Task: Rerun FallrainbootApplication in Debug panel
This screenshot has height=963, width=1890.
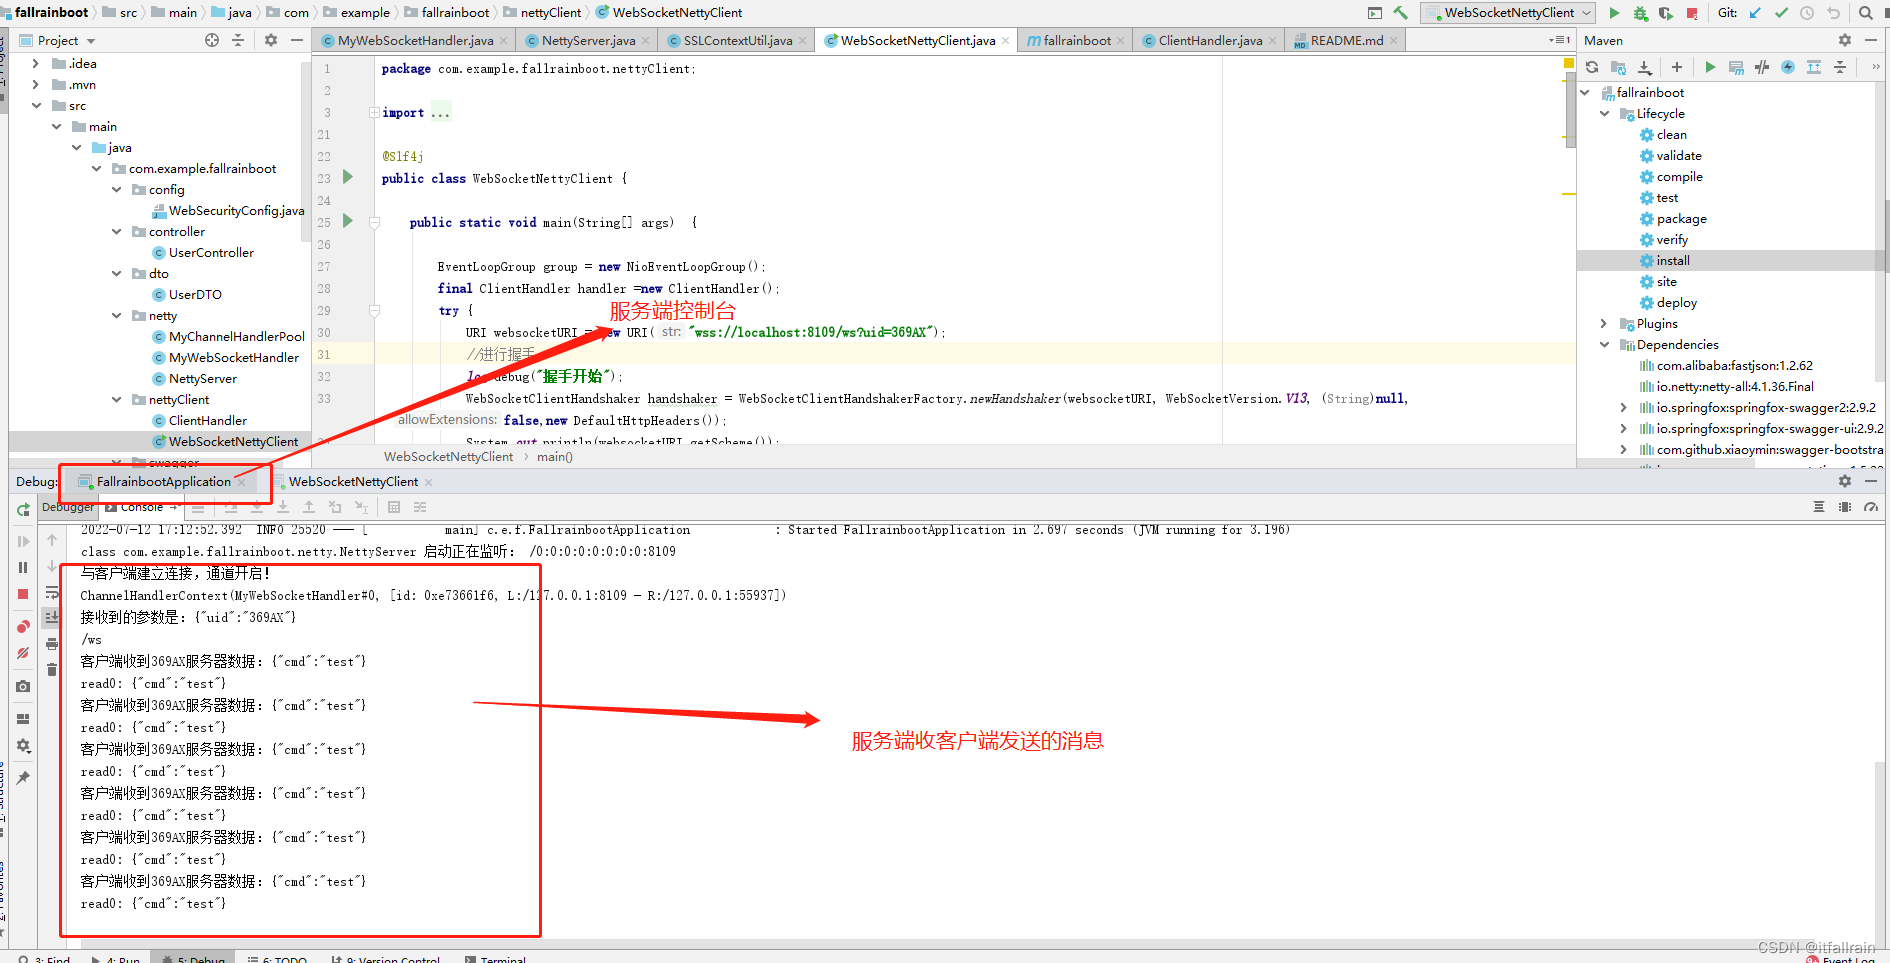Action: (x=23, y=509)
